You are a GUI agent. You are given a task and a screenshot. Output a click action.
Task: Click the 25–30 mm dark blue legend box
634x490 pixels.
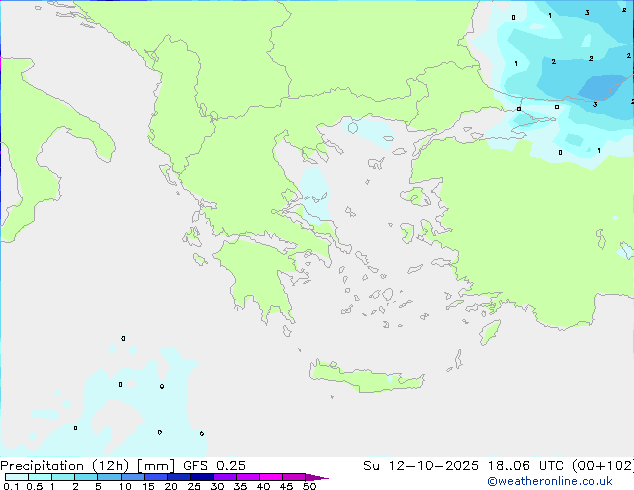pos(202,477)
